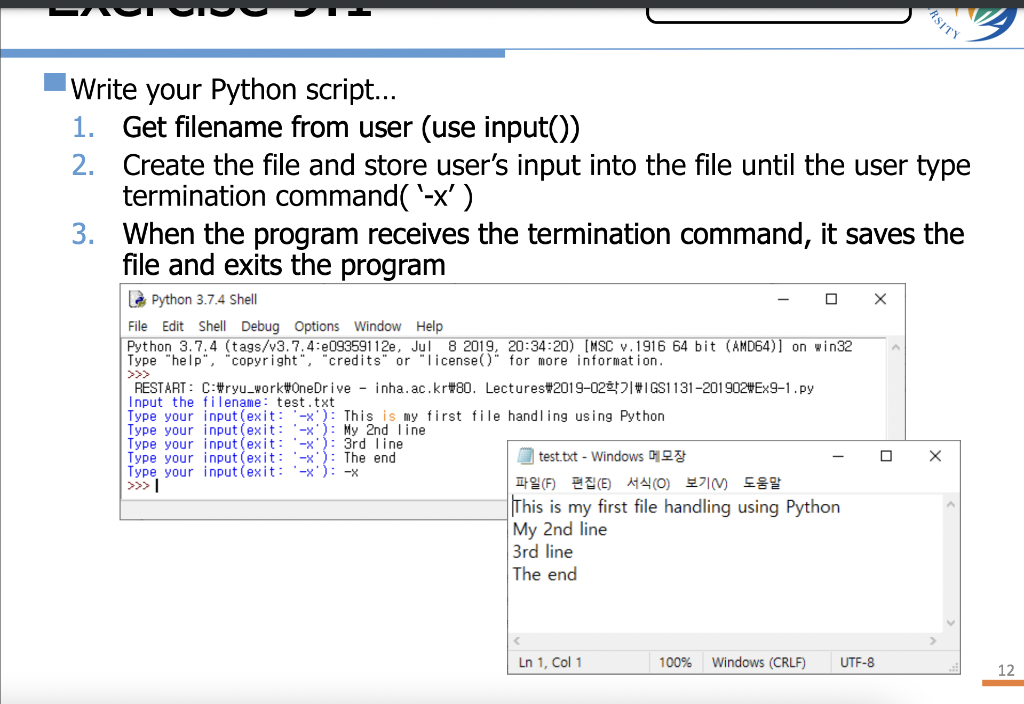The height and width of the screenshot is (704, 1024).
Task: Open the 도움말 menu in Notepad
Action: pos(761,483)
